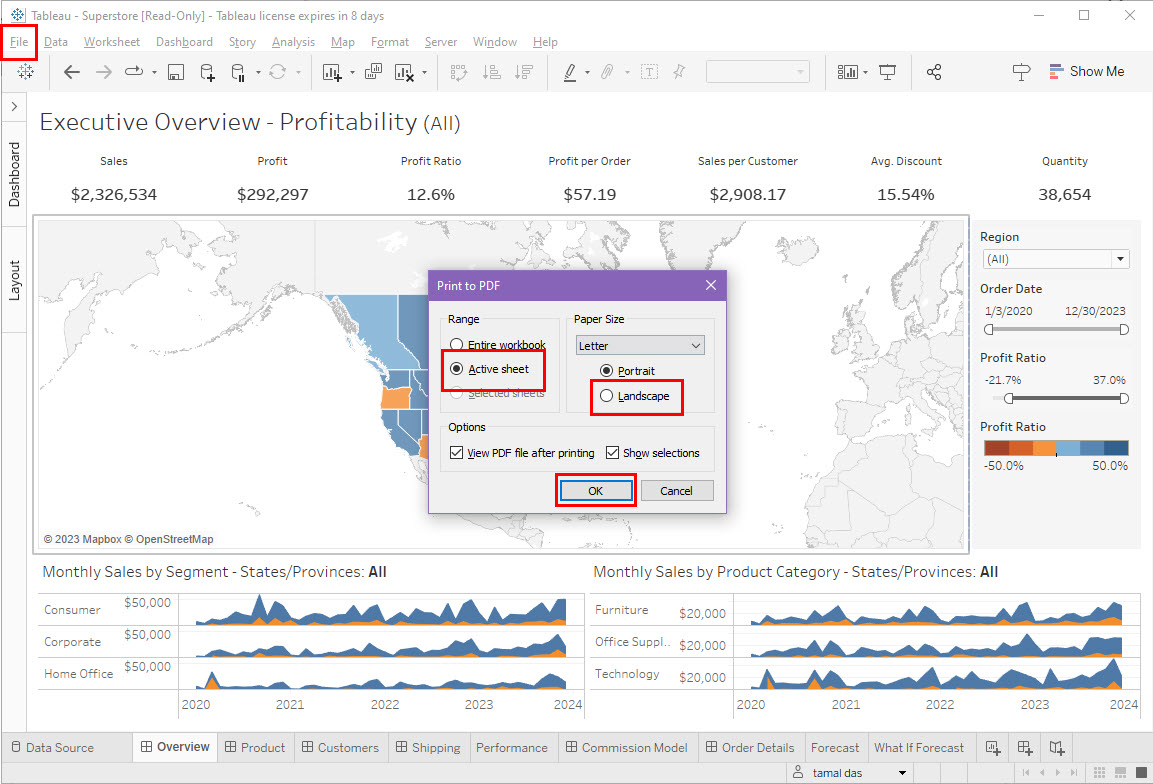Select the Entire workbook radio button

[457, 344]
